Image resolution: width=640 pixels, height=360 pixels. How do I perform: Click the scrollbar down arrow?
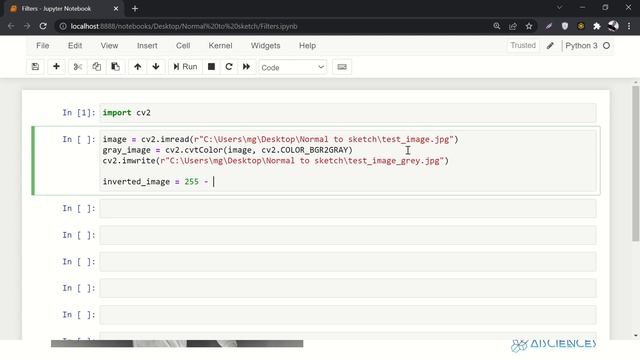tap(636, 336)
